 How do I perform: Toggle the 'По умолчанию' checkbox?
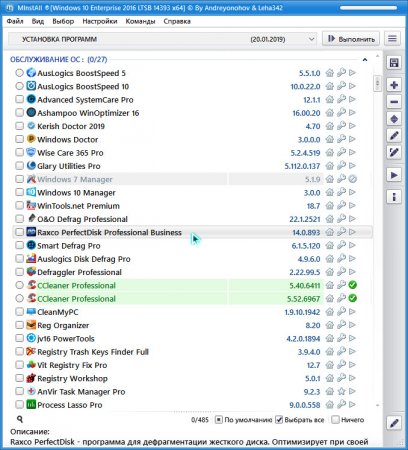click(219, 420)
